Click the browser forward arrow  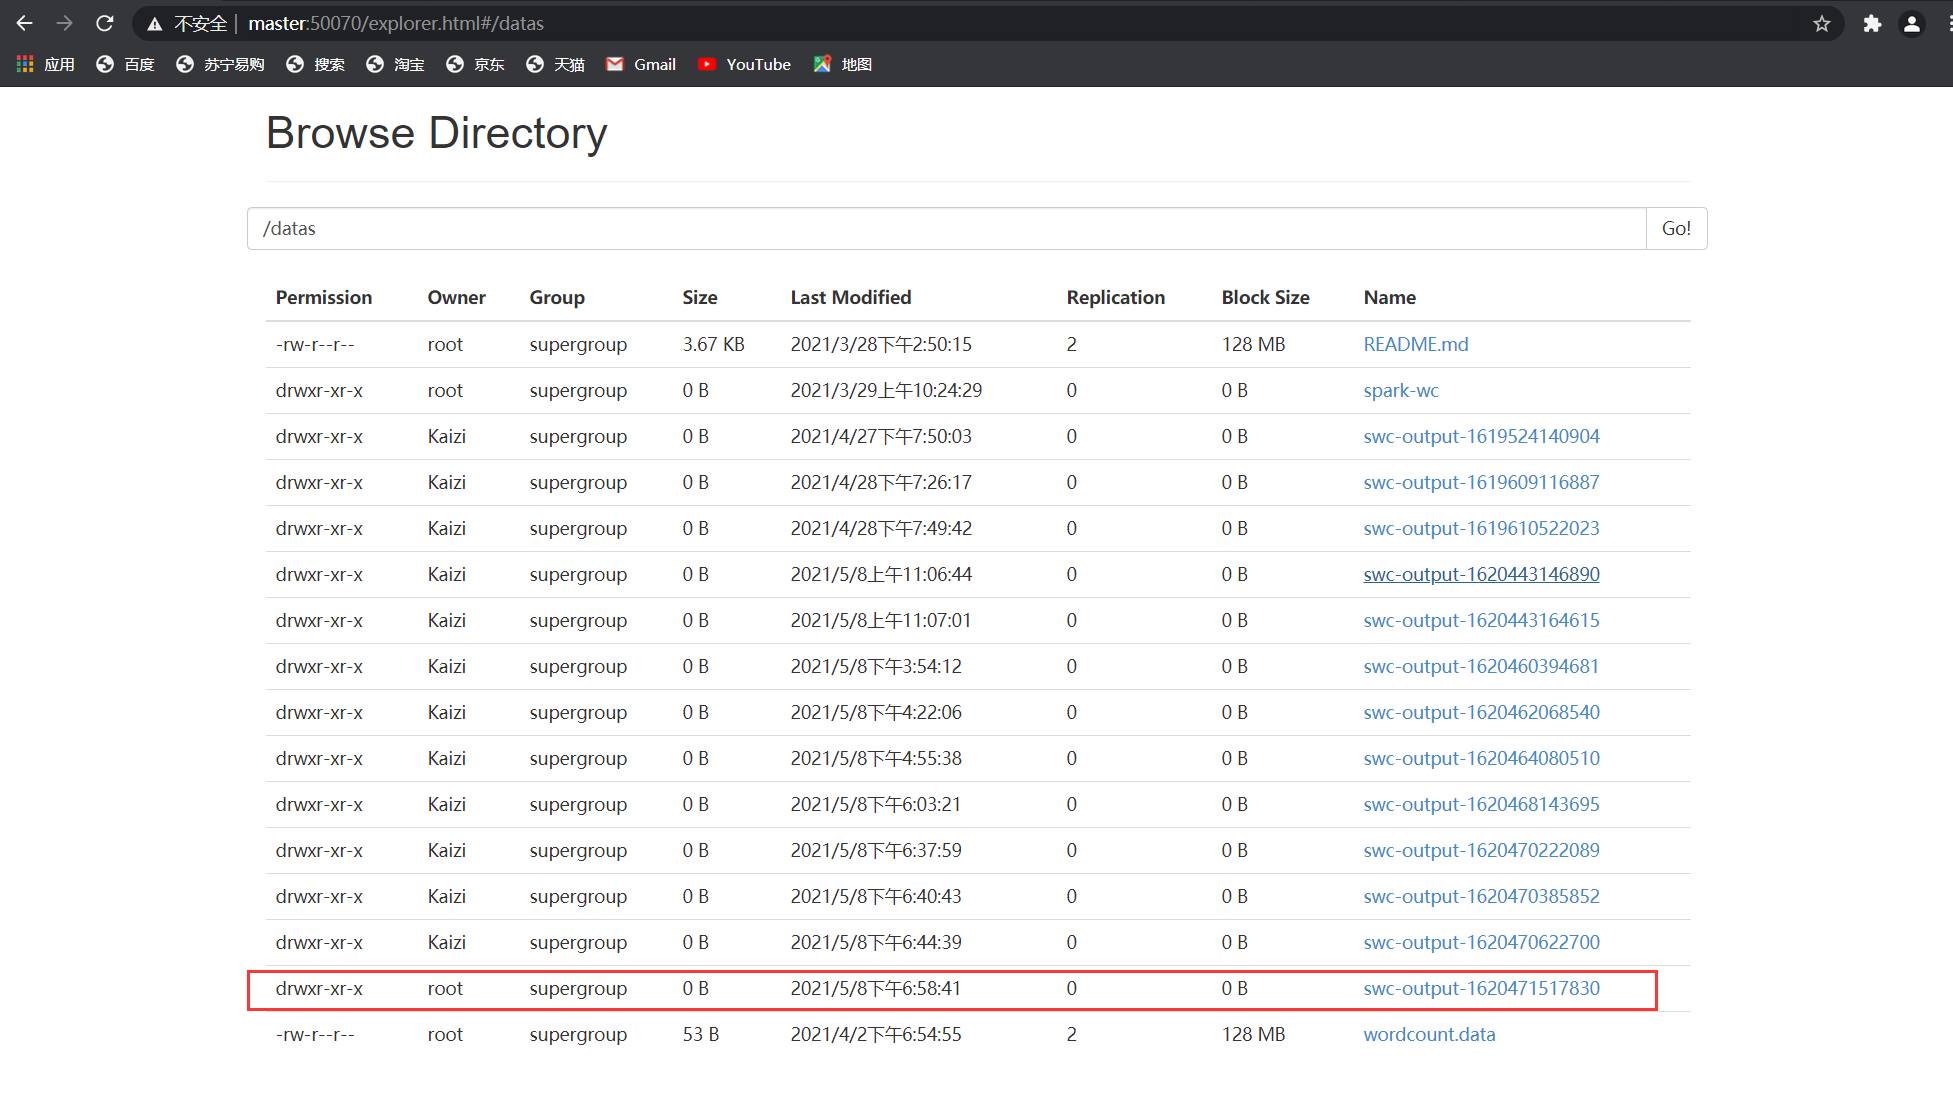coord(65,23)
